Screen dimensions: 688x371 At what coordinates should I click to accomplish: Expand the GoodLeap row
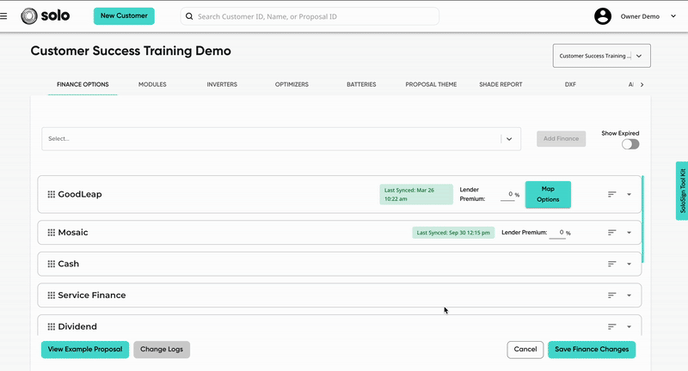point(629,194)
